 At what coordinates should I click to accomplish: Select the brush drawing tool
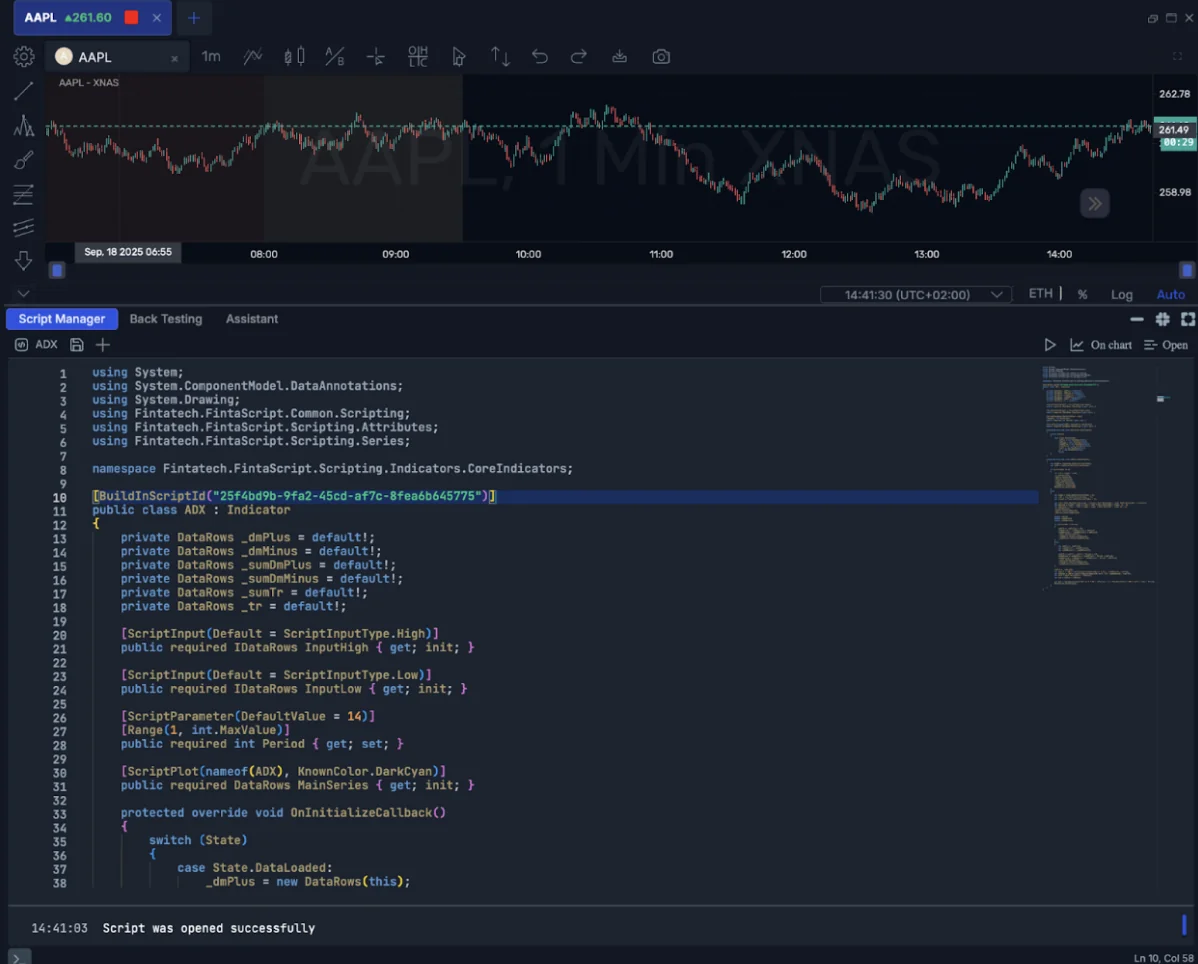click(23, 160)
